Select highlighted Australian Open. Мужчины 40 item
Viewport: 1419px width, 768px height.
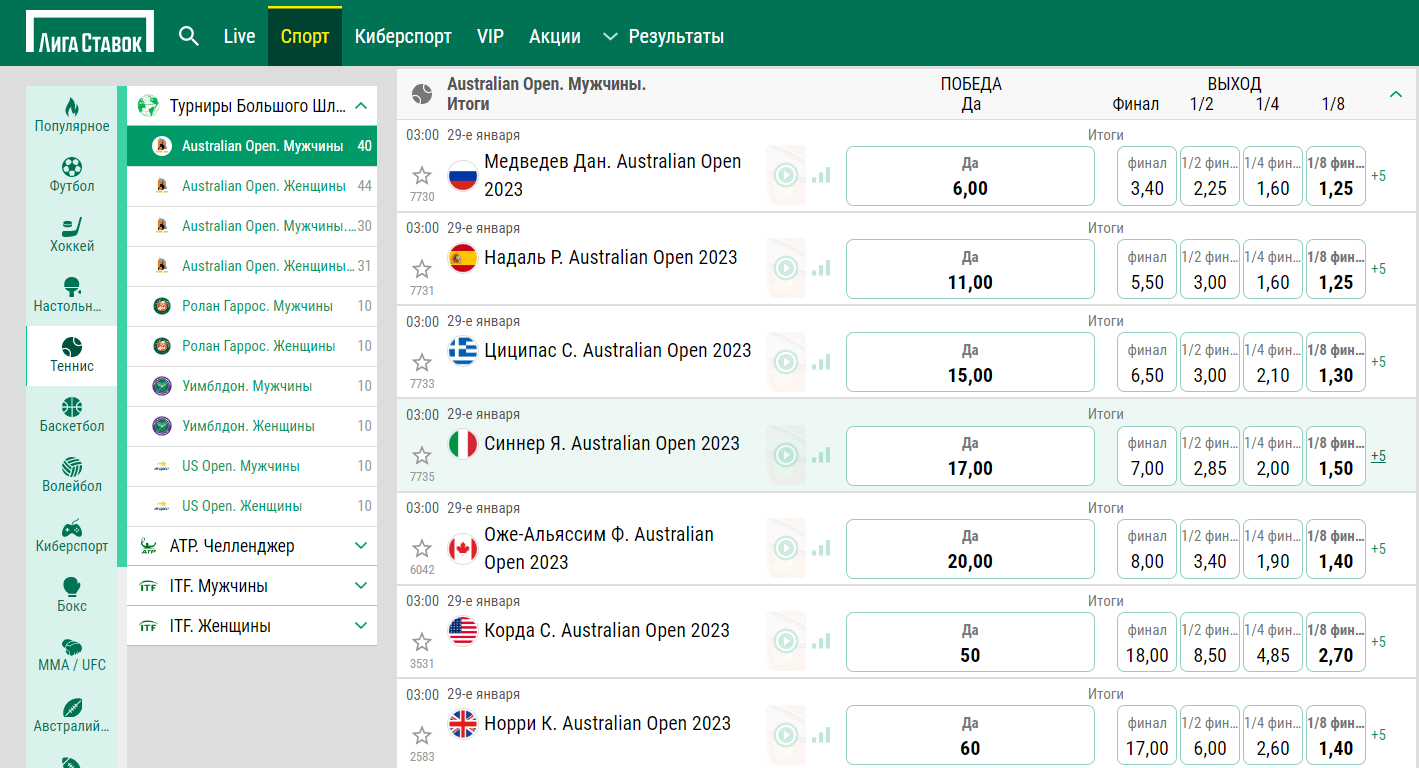coord(252,146)
